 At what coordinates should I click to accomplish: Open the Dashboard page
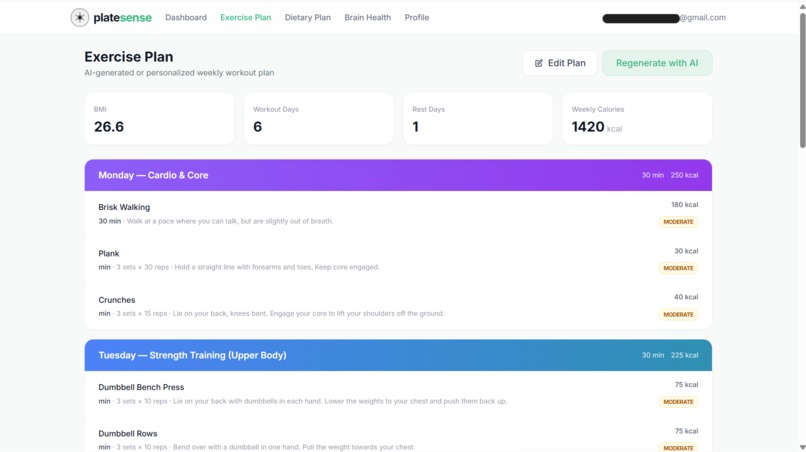pos(186,17)
